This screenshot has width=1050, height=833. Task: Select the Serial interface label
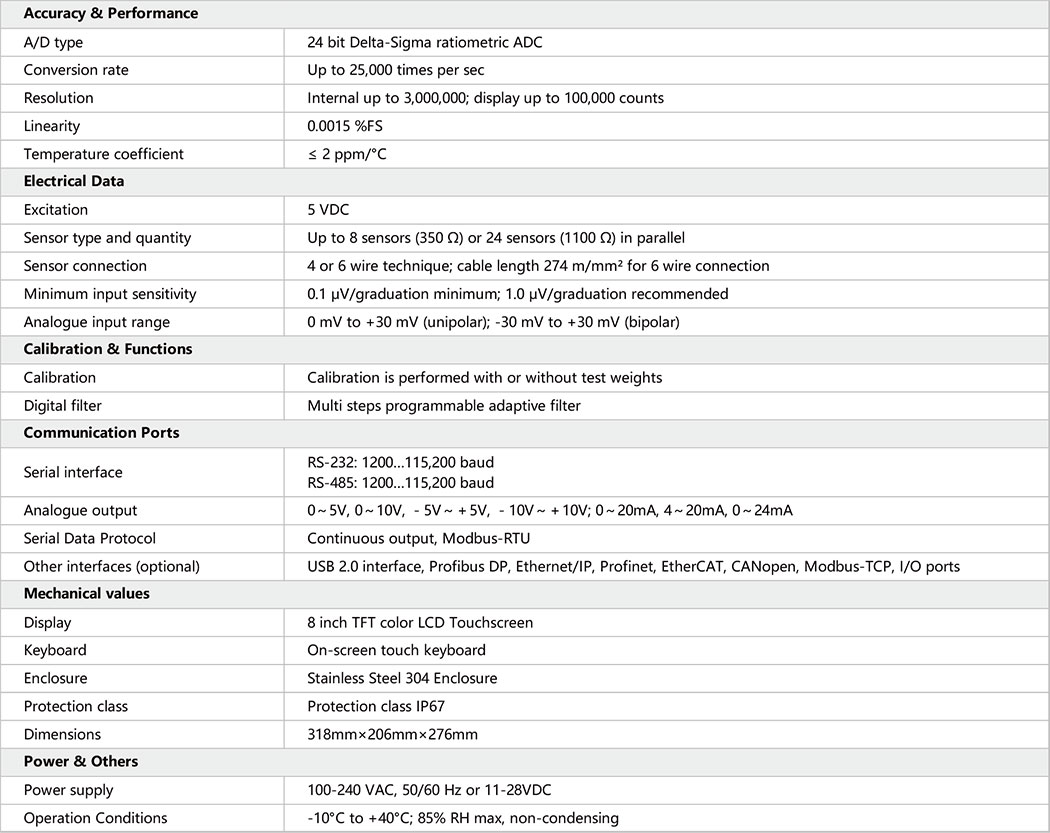pyautogui.click(x=73, y=472)
